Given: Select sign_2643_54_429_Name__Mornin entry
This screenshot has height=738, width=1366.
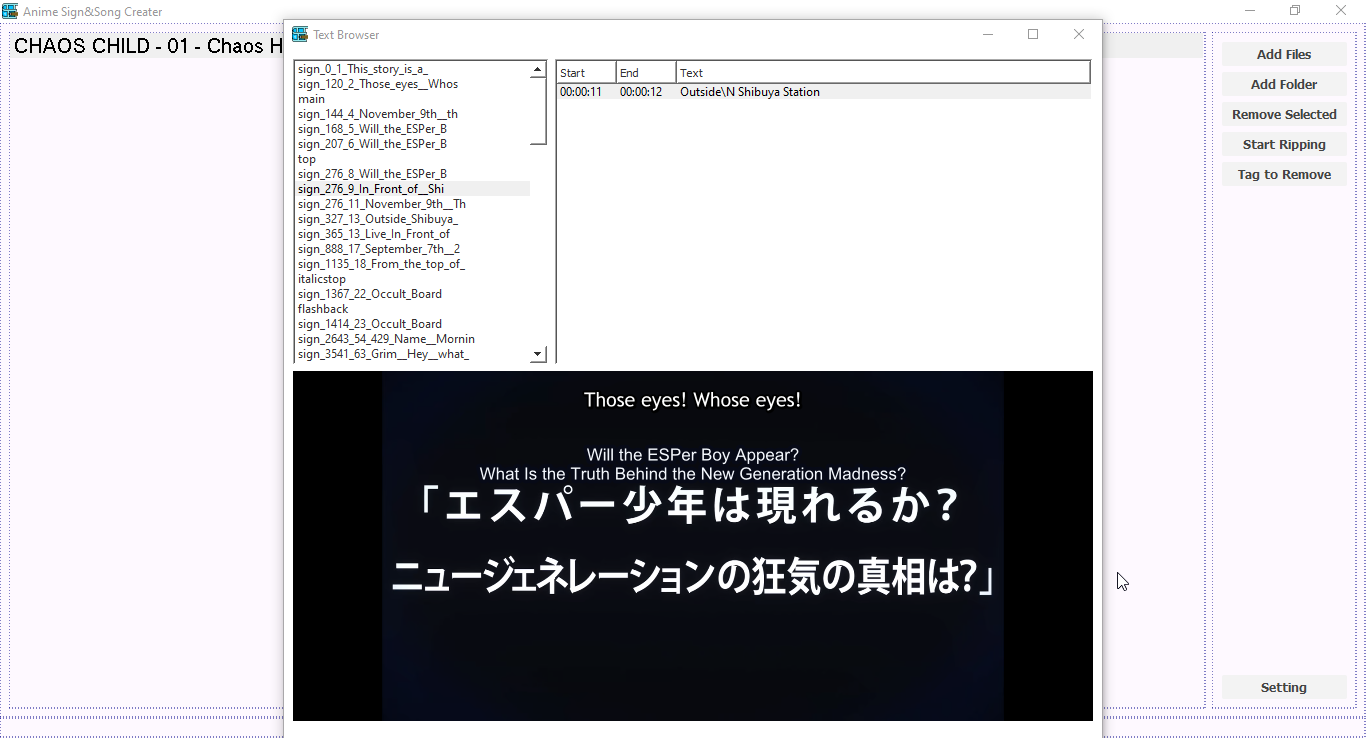Looking at the screenshot, I should click(x=412, y=339).
